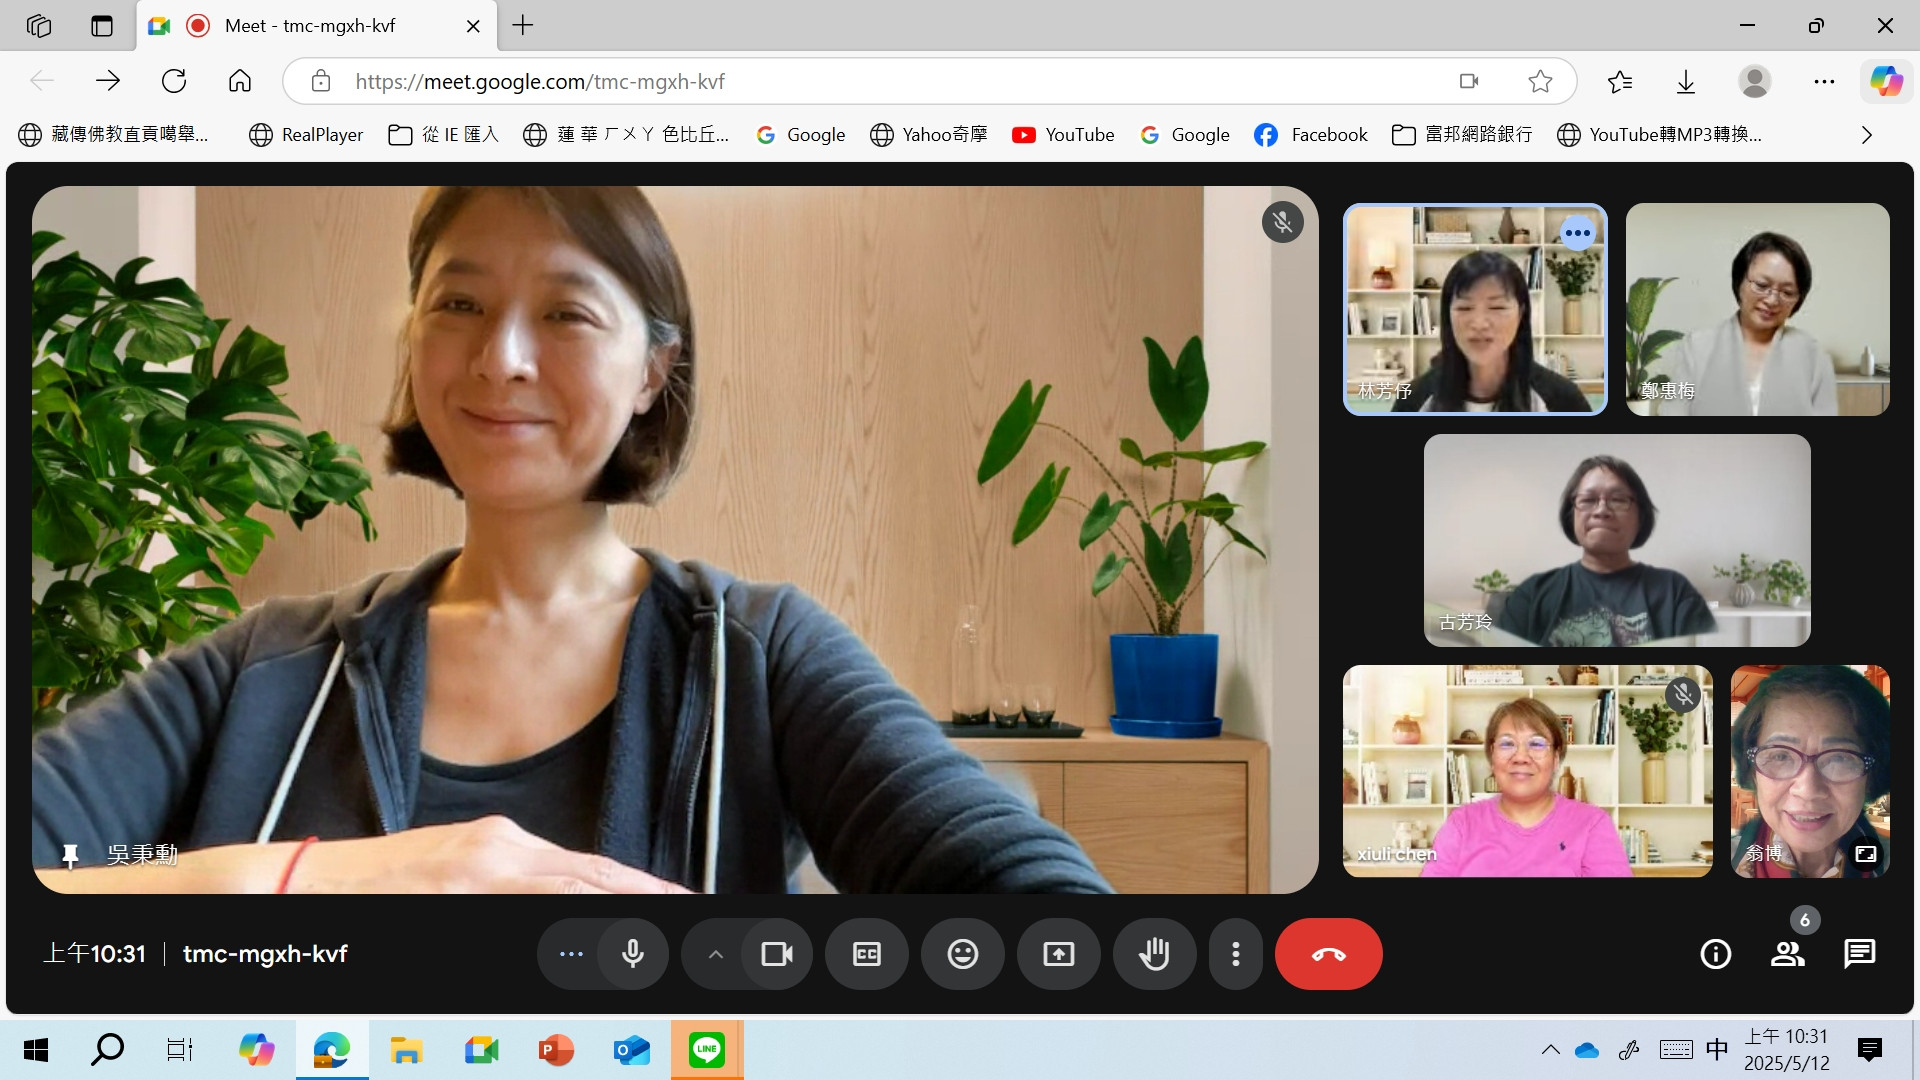Image resolution: width=1920 pixels, height=1080 pixels.
Task: Open meeting details info icon
Action: 1715,954
